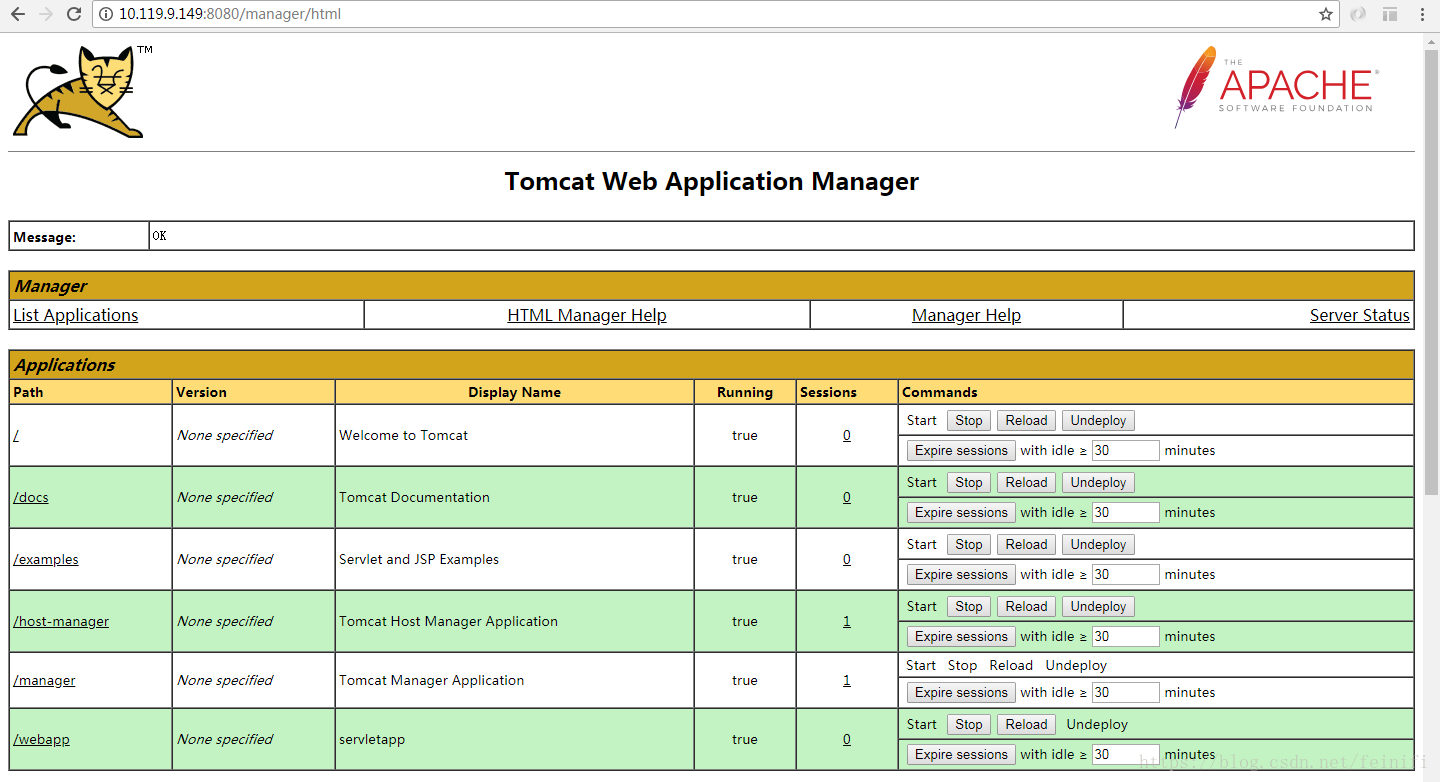Expire sessions for the /examples application

961,575
